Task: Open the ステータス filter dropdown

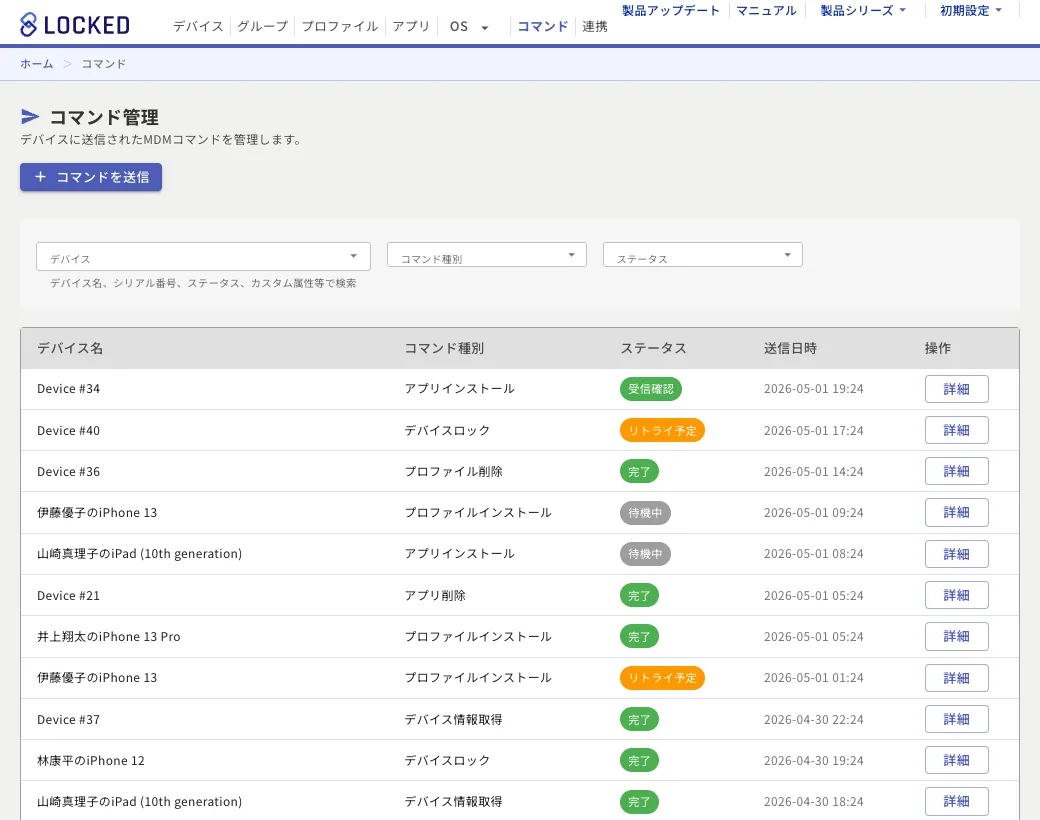Action: (x=702, y=255)
